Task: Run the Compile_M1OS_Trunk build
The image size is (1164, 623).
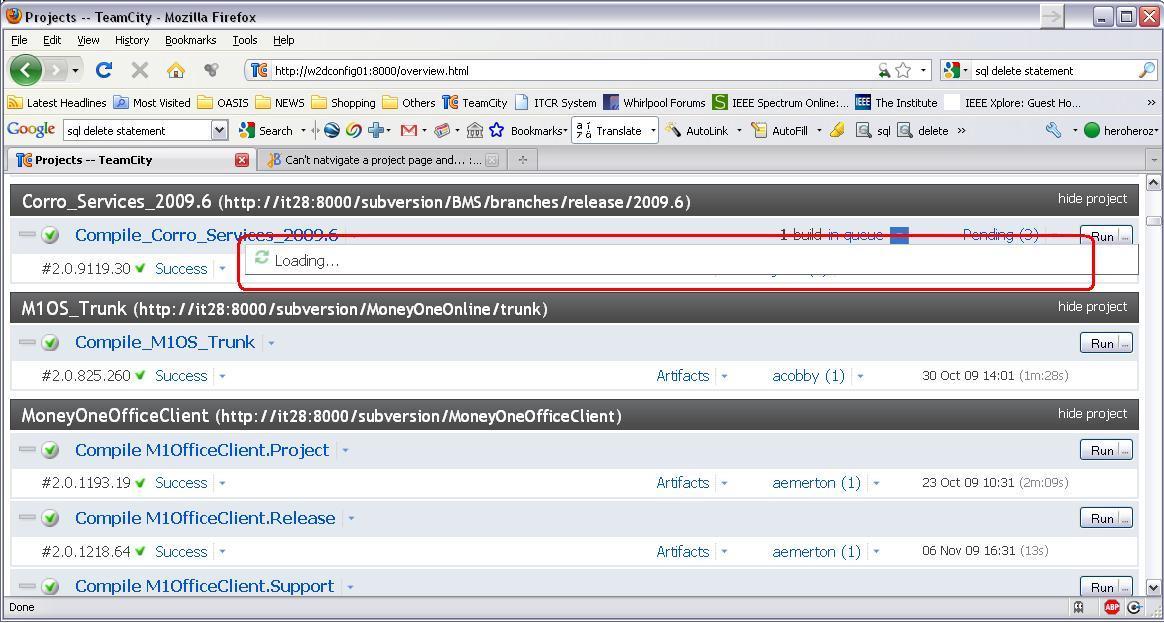Action: [1102, 344]
